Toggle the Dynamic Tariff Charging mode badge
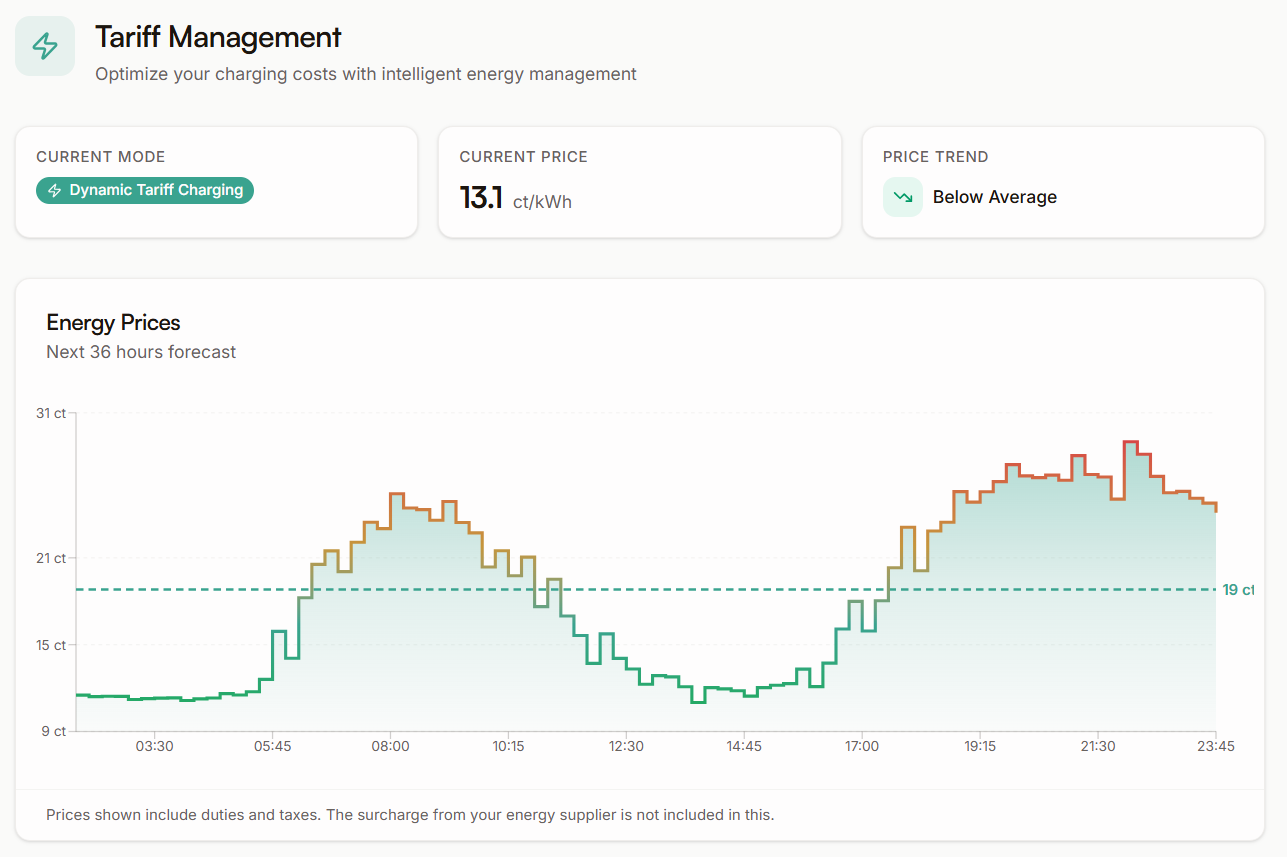1287x857 pixels. [x=144, y=190]
